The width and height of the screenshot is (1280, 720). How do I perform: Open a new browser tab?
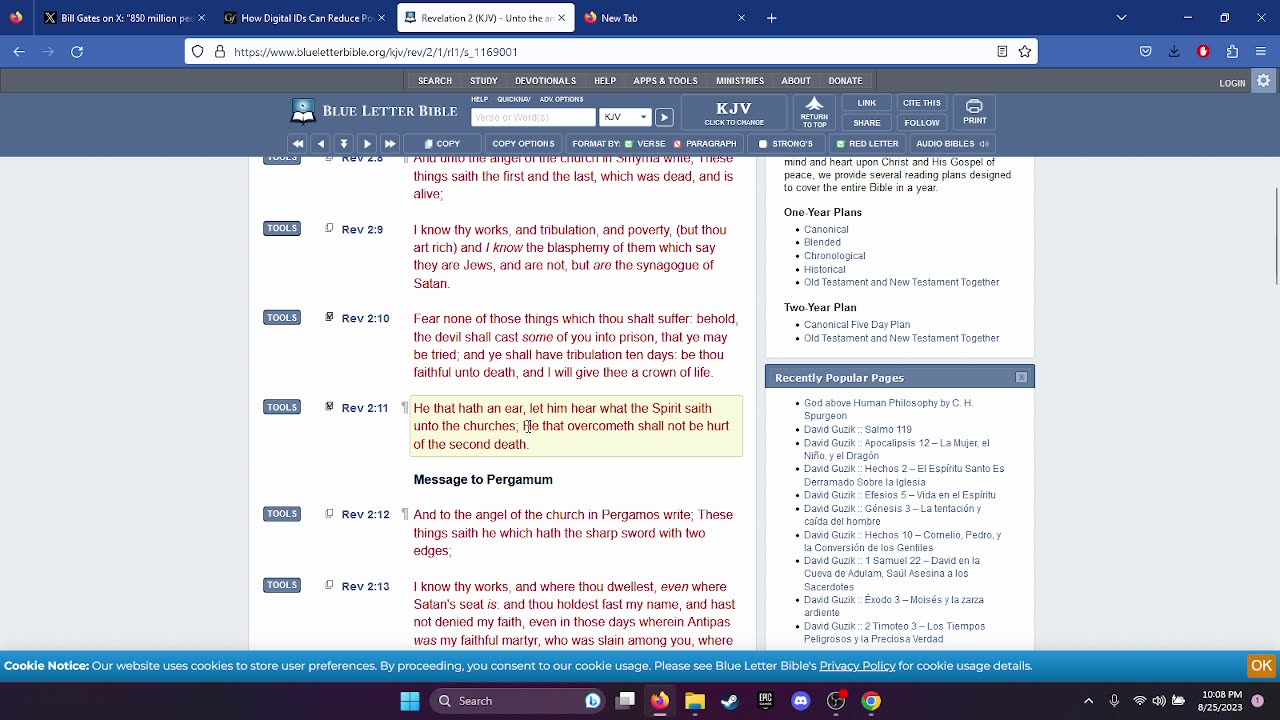click(771, 18)
